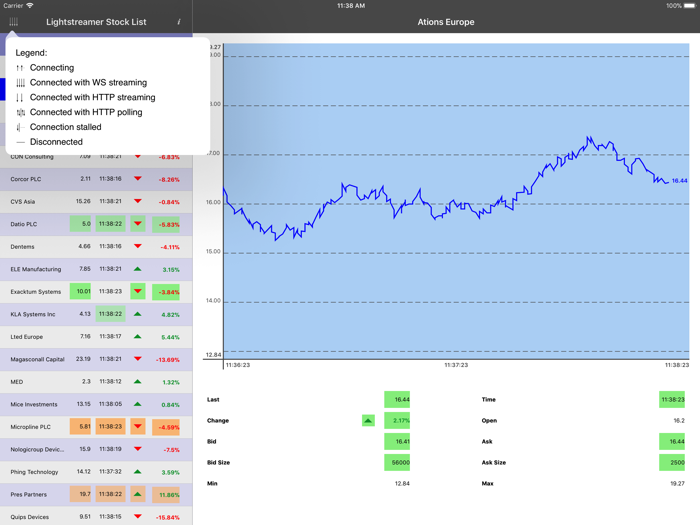700x525 pixels.
Task: Select the ELE Manufacturing stock name
Action: 36,269
